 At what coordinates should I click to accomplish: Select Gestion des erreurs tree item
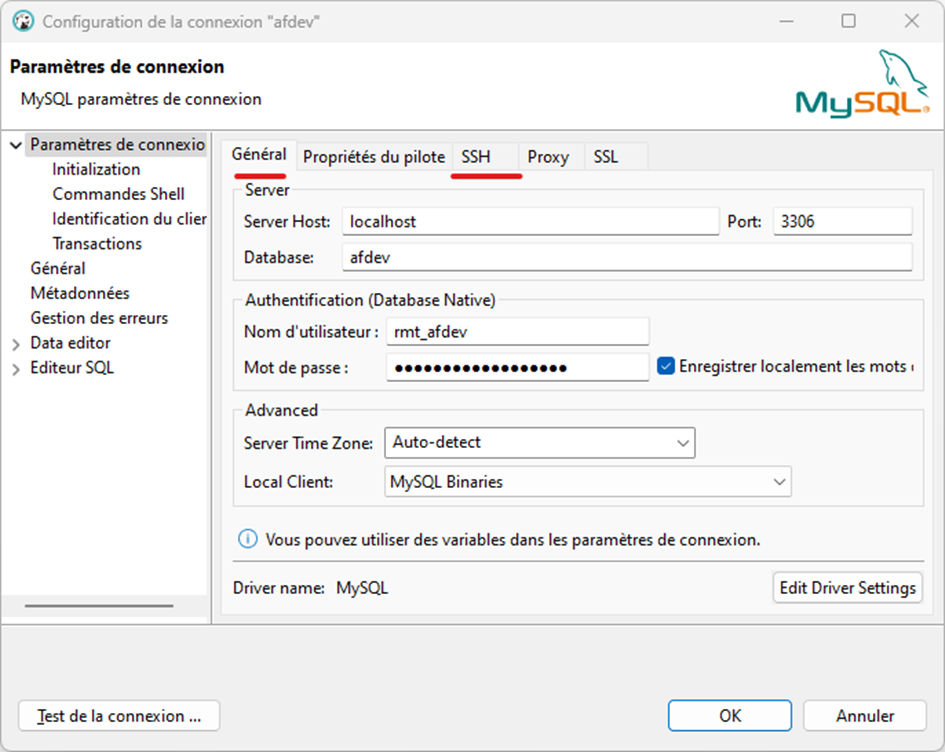(x=99, y=318)
